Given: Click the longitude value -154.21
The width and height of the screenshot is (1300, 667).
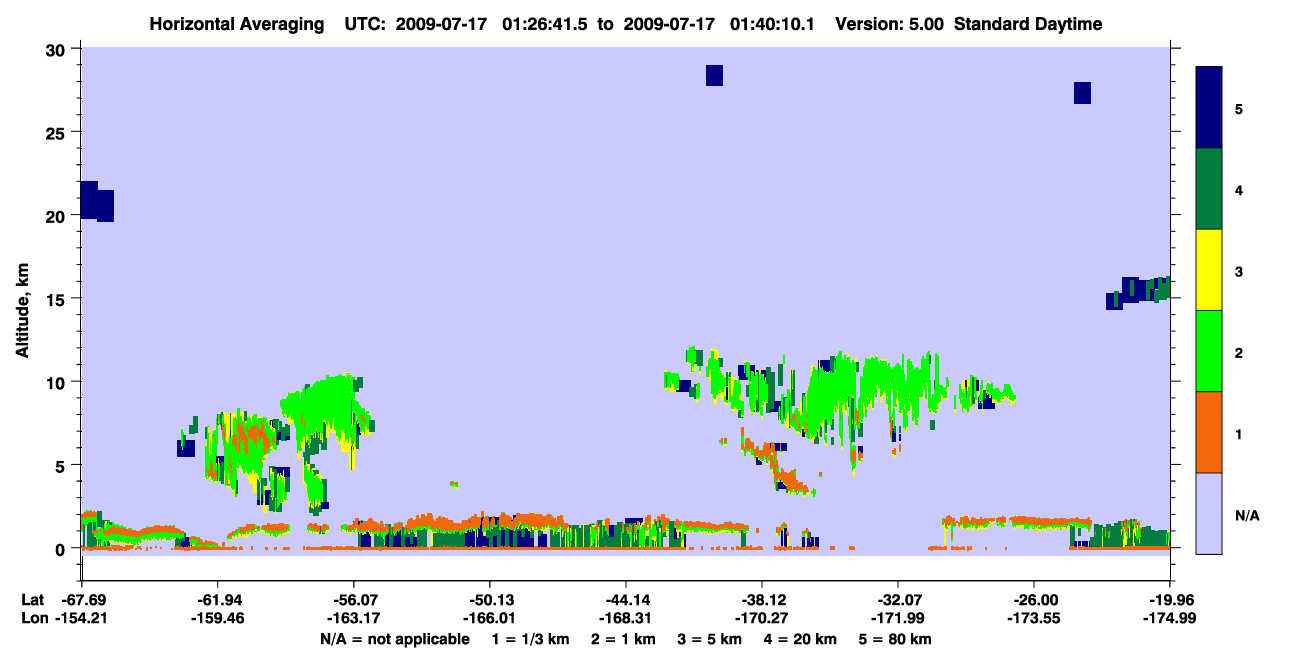Looking at the screenshot, I should pos(82,619).
